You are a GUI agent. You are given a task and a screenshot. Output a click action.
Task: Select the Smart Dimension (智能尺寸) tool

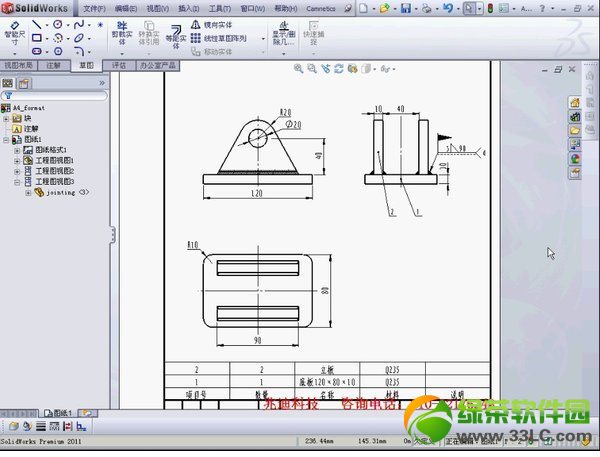click(x=15, y=33)
